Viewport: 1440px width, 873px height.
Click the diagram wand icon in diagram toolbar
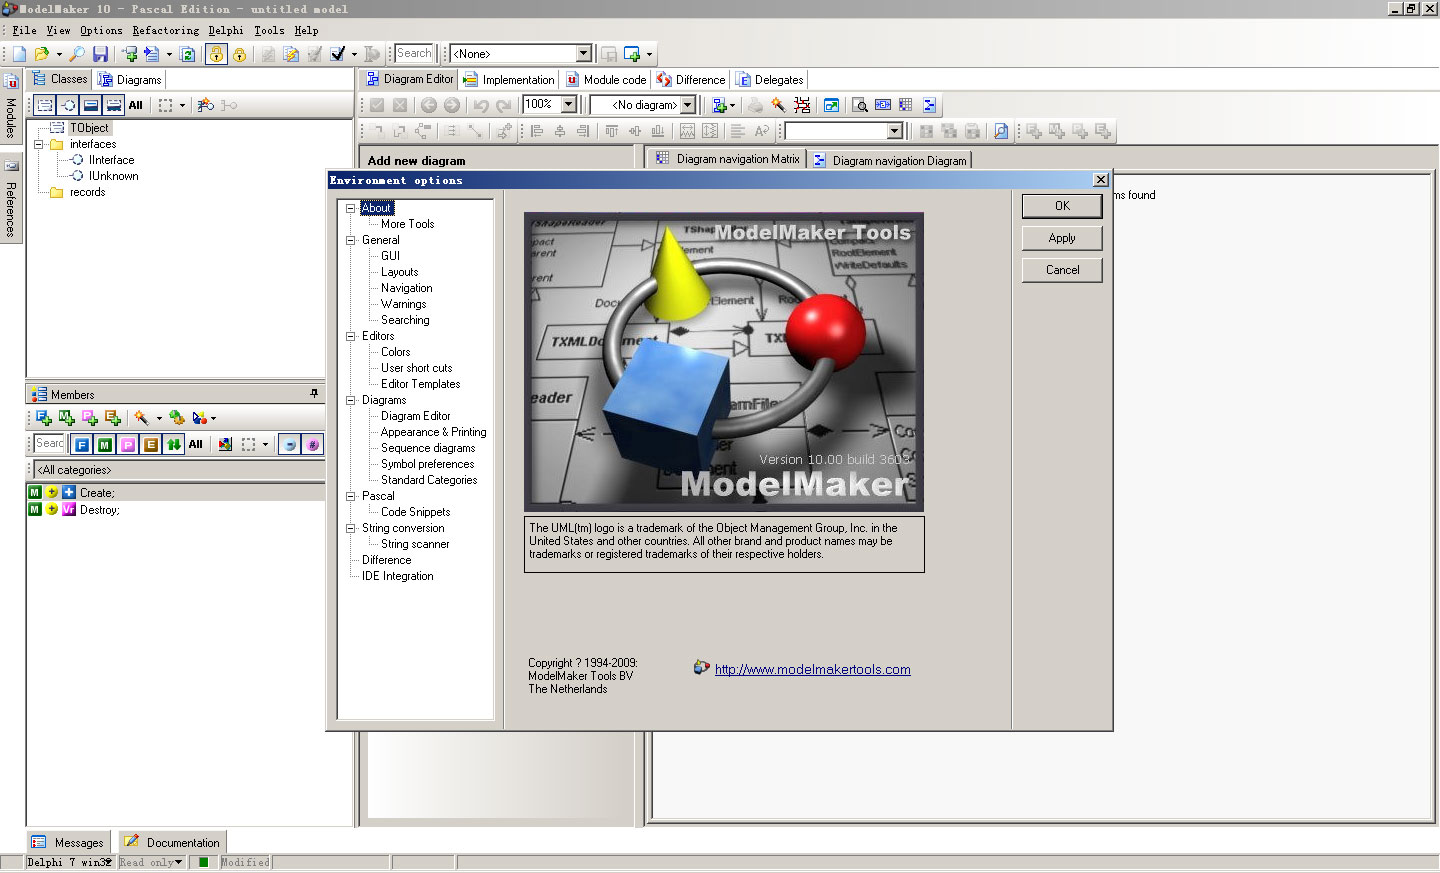[x=778, y=105]
